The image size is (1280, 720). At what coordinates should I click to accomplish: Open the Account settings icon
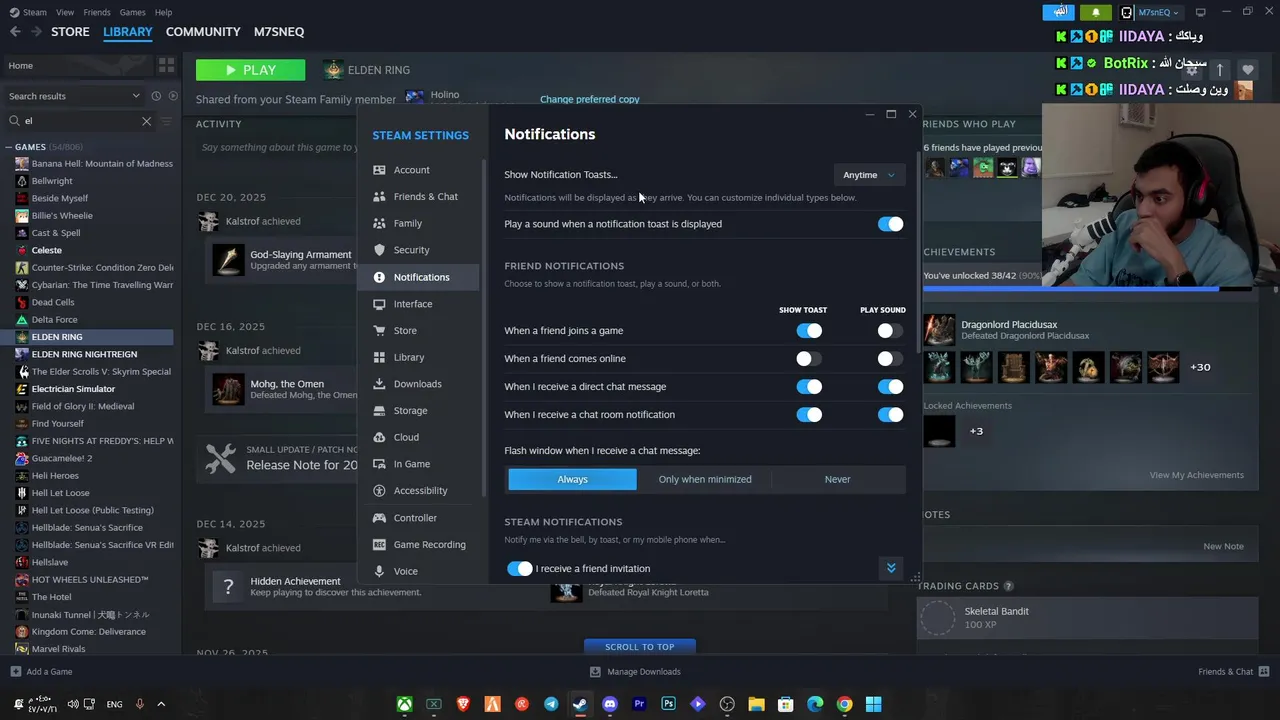tap(379, 170)
